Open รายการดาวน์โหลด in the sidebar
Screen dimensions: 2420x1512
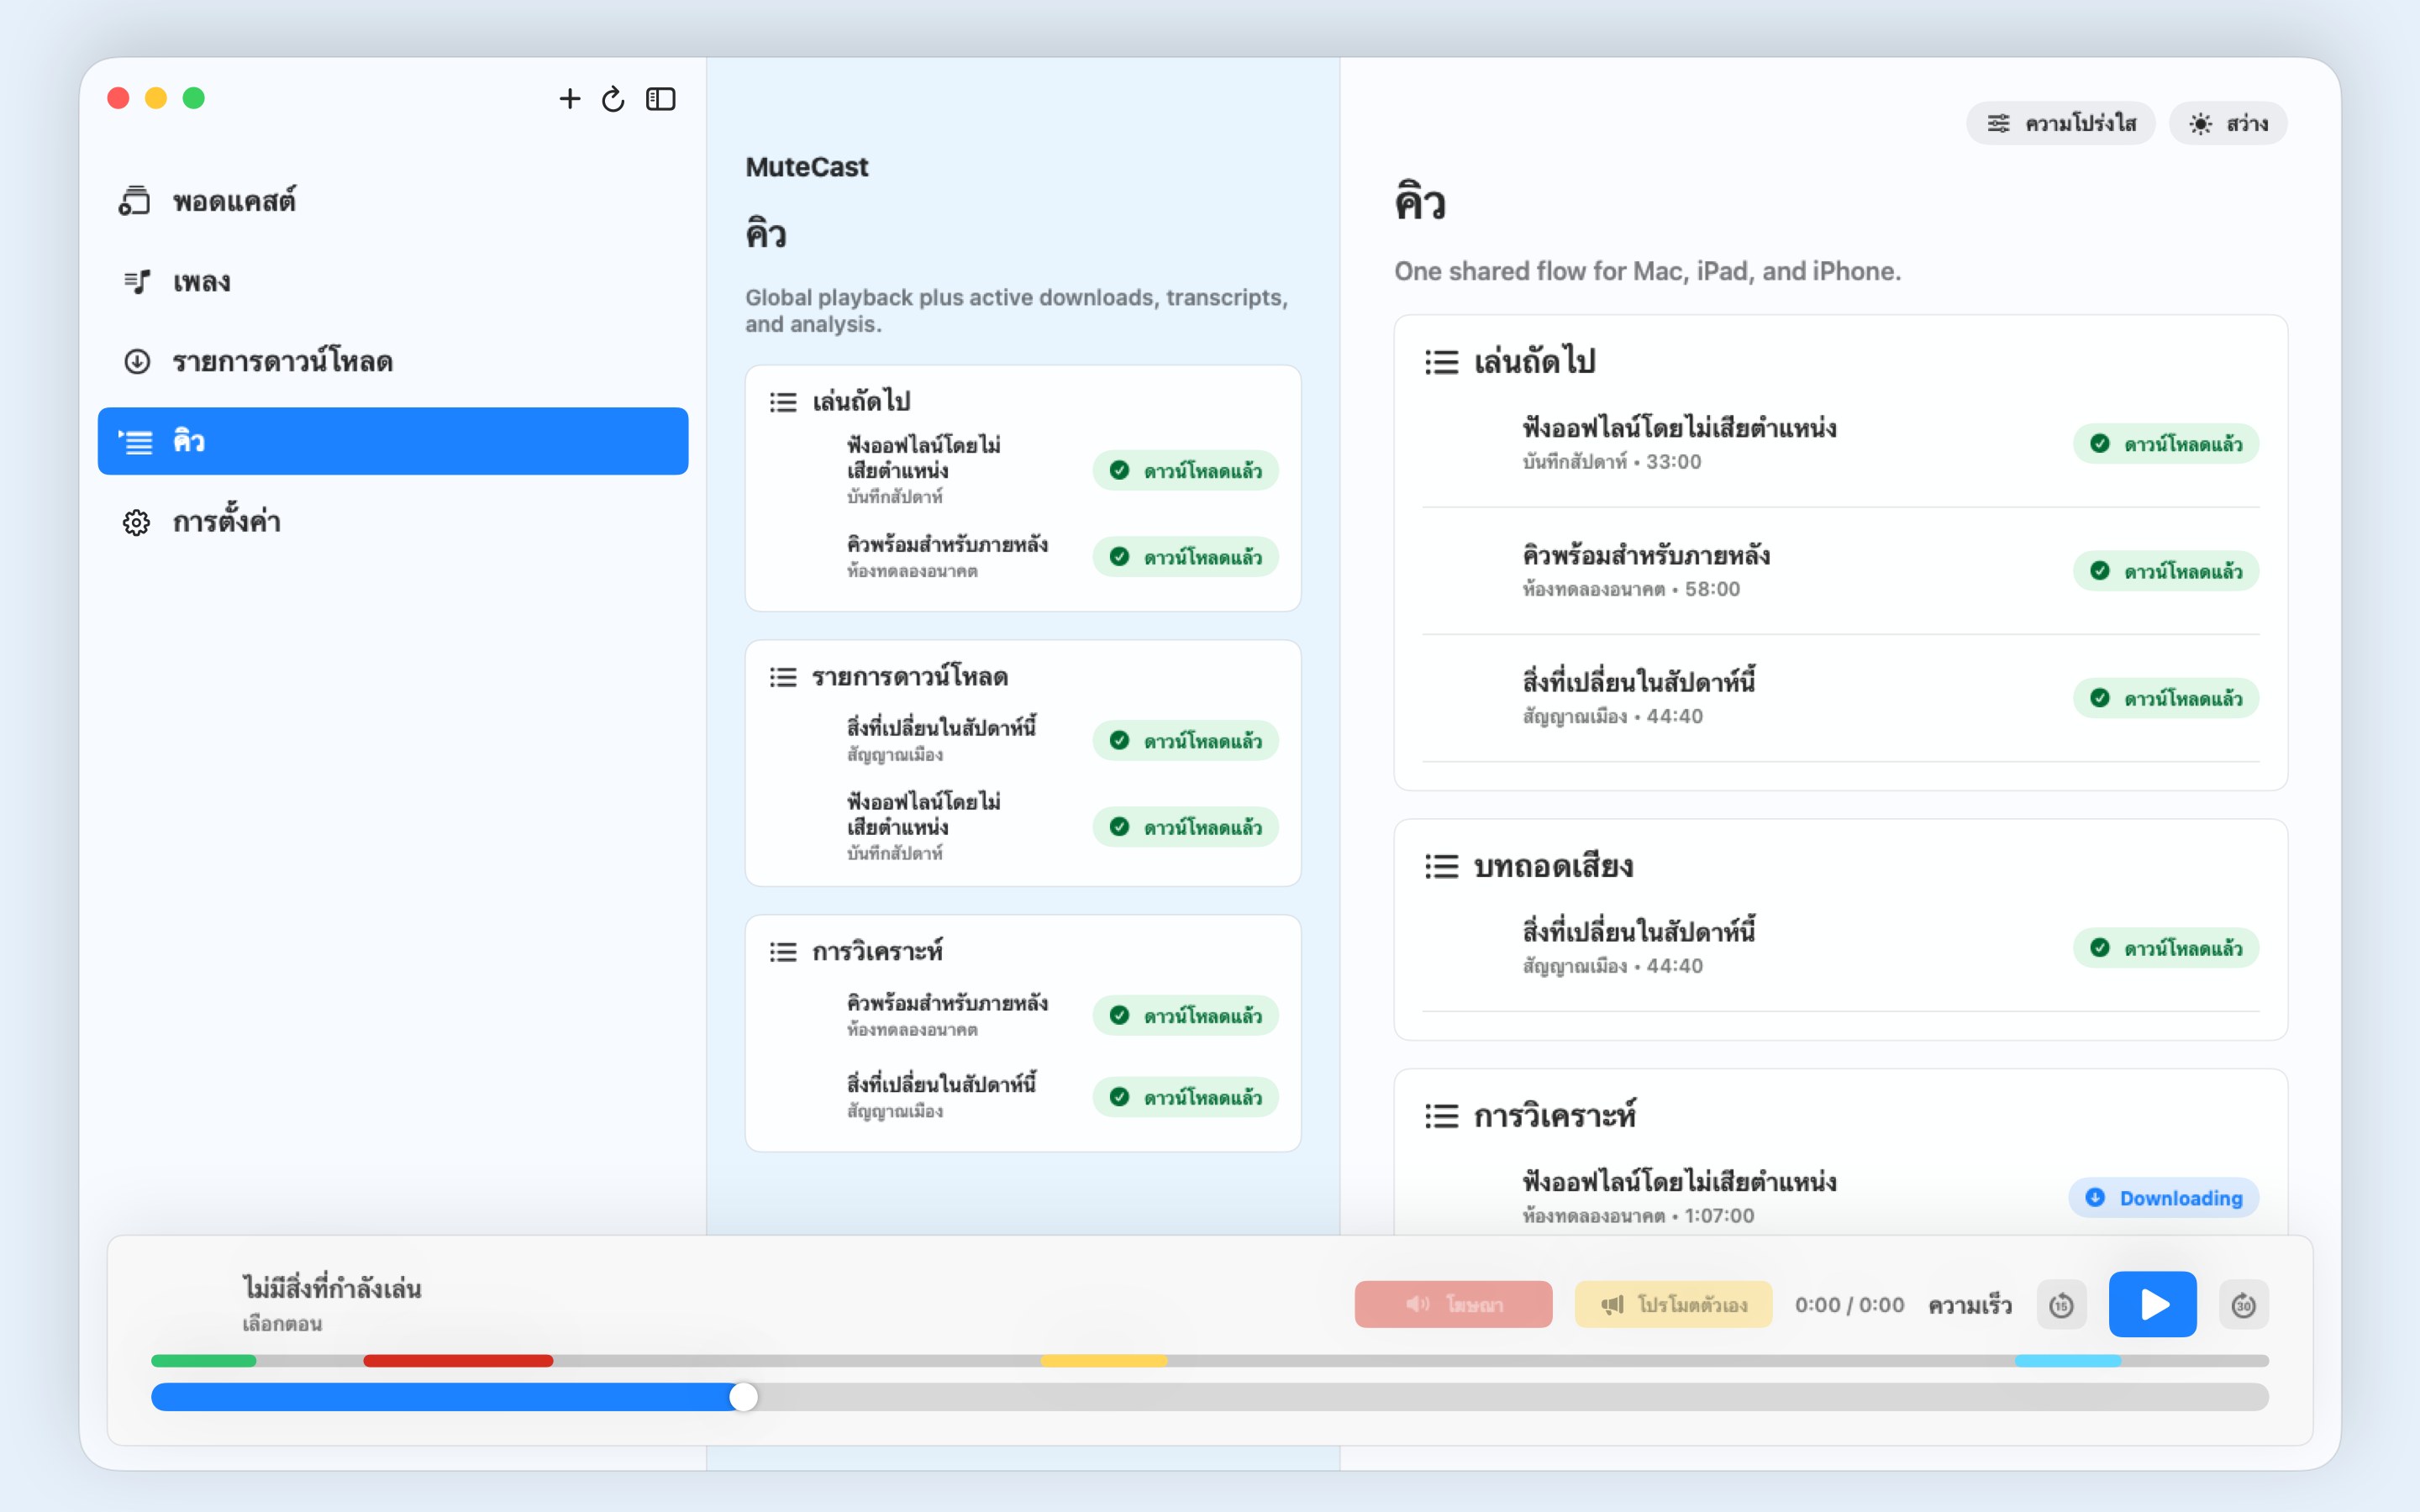[392, 361]
